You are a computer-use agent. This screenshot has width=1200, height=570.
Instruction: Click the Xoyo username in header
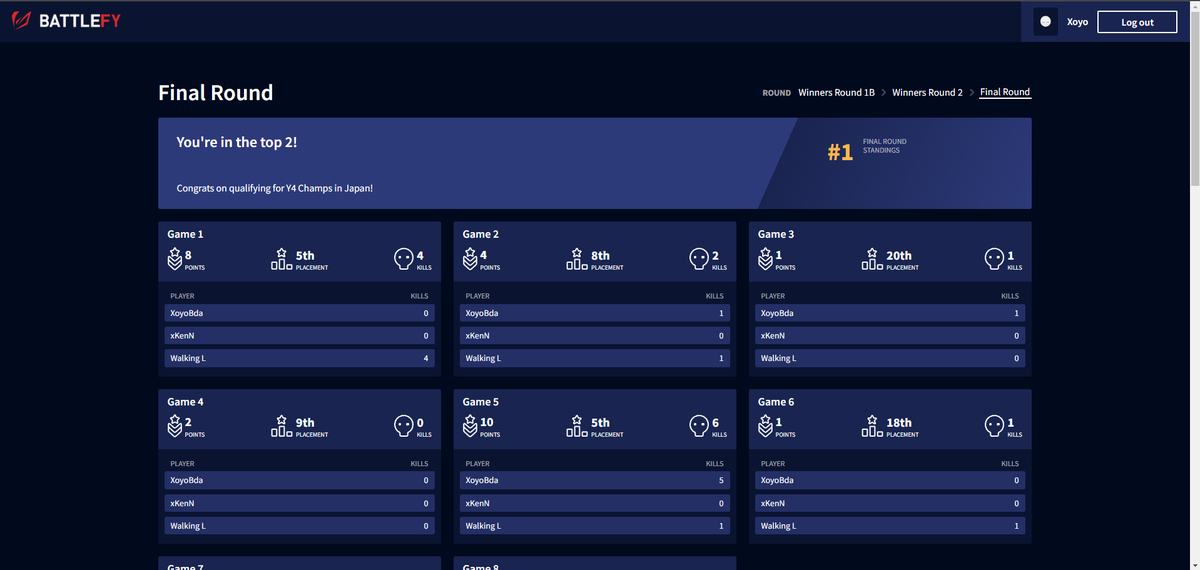(1077, 22)
